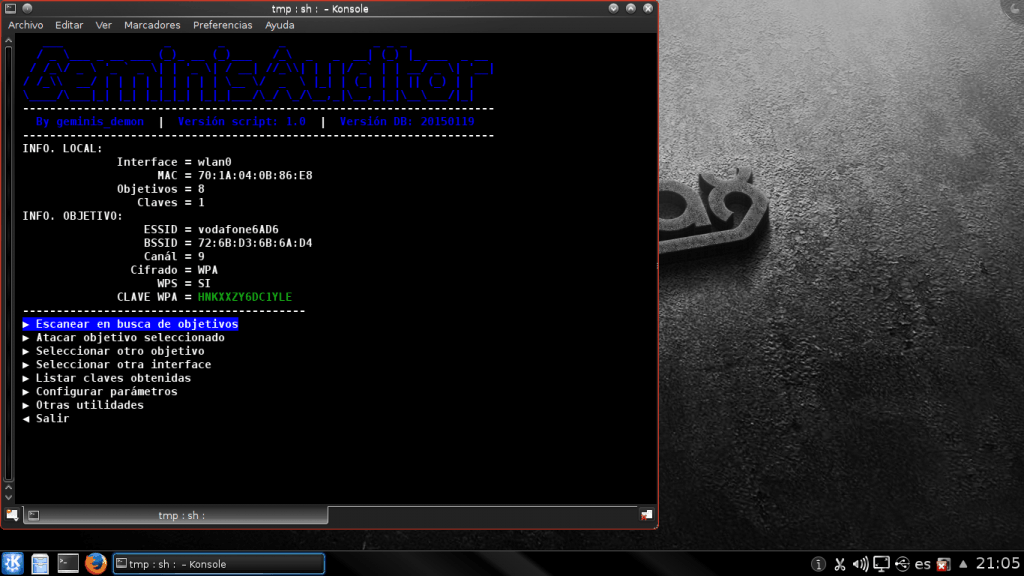Click the 'Atacar objetivo seleccionado' menu line
The width and height of the screenshot is (1024, 576).
click(130, 338)
